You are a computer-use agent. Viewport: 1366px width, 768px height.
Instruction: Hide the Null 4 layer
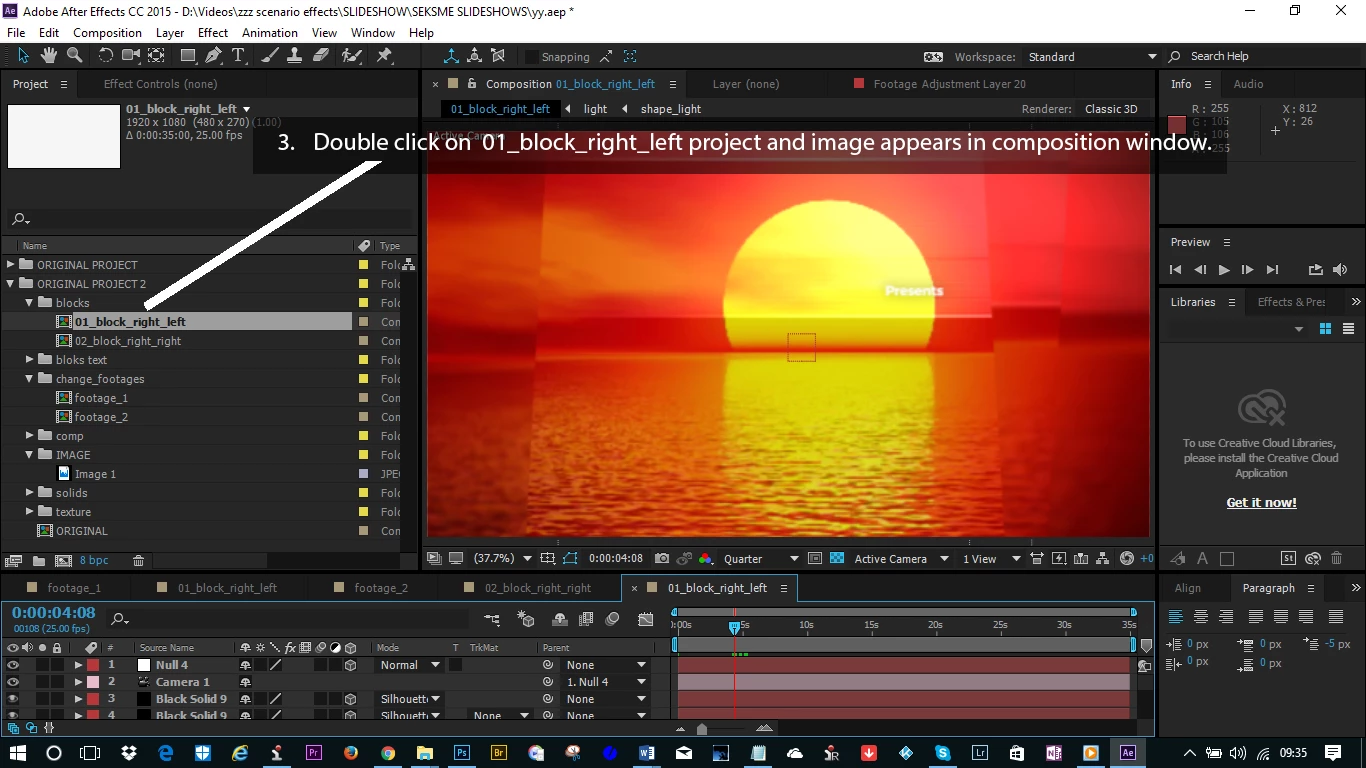tap(13, 665)
